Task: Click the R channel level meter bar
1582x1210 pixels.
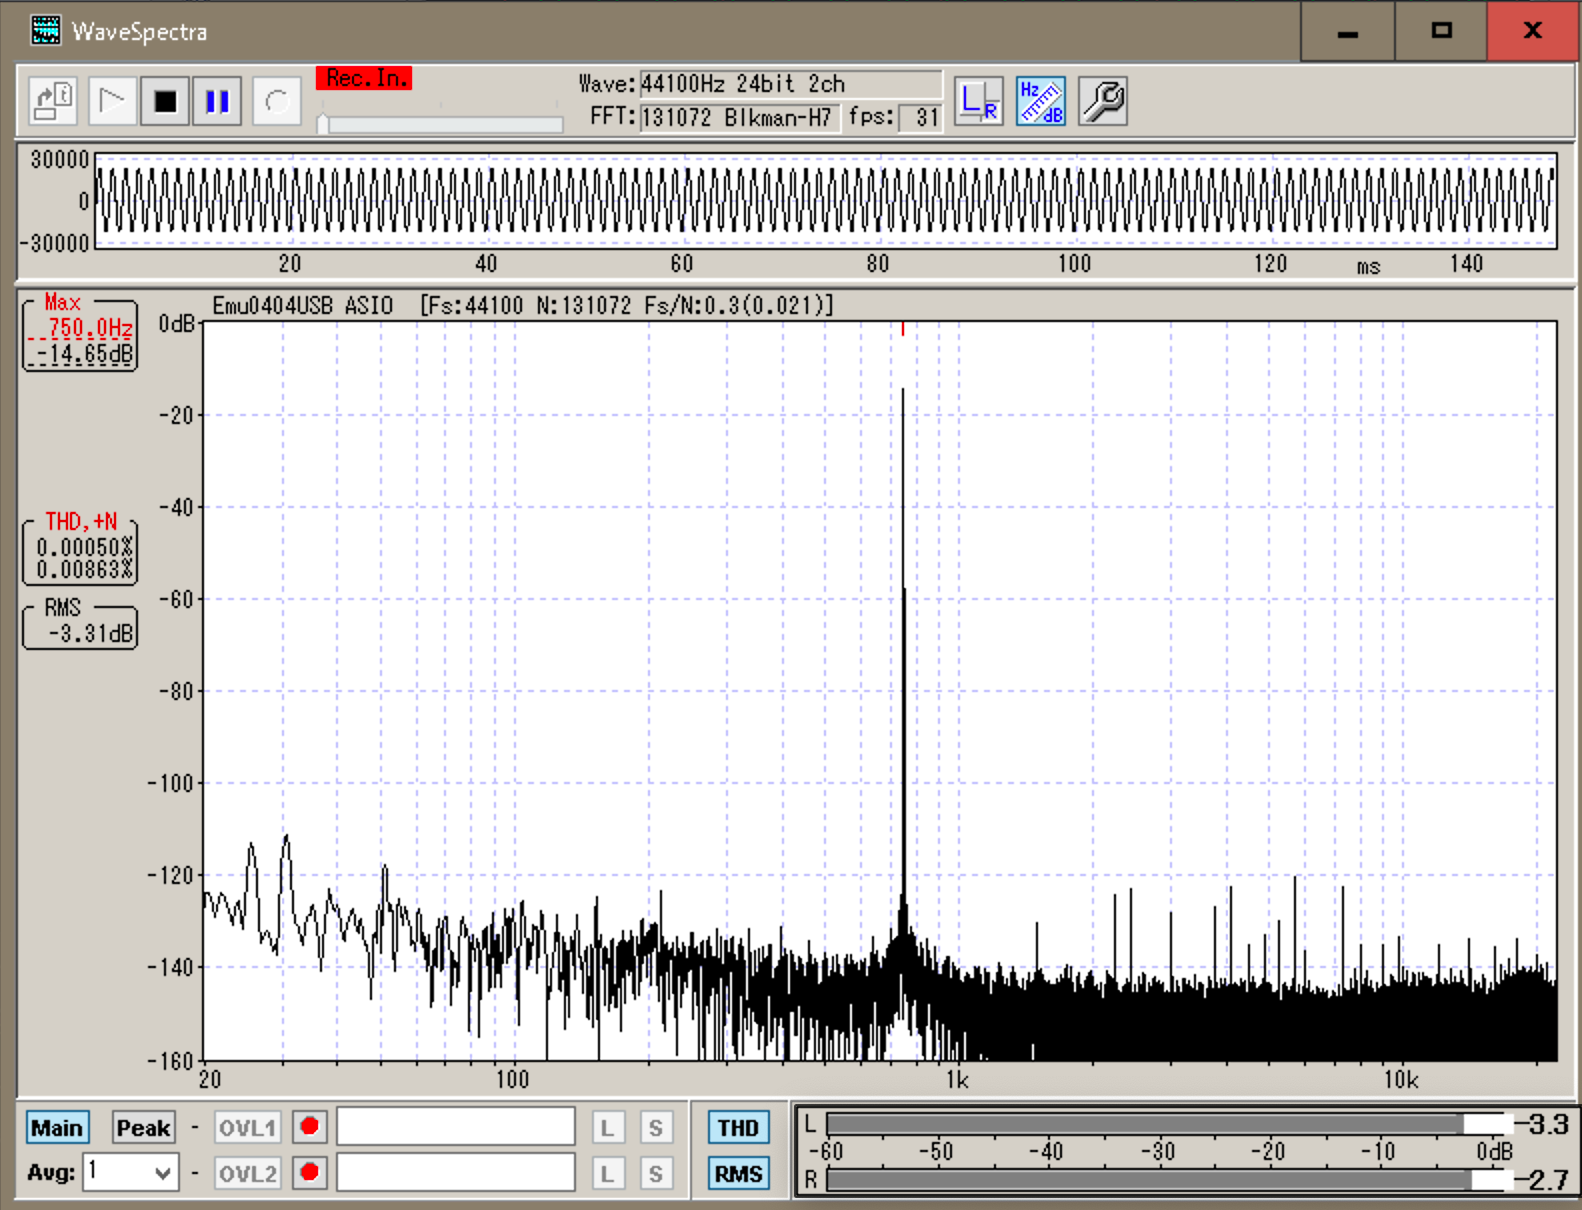Action: coord(1168,1180)
